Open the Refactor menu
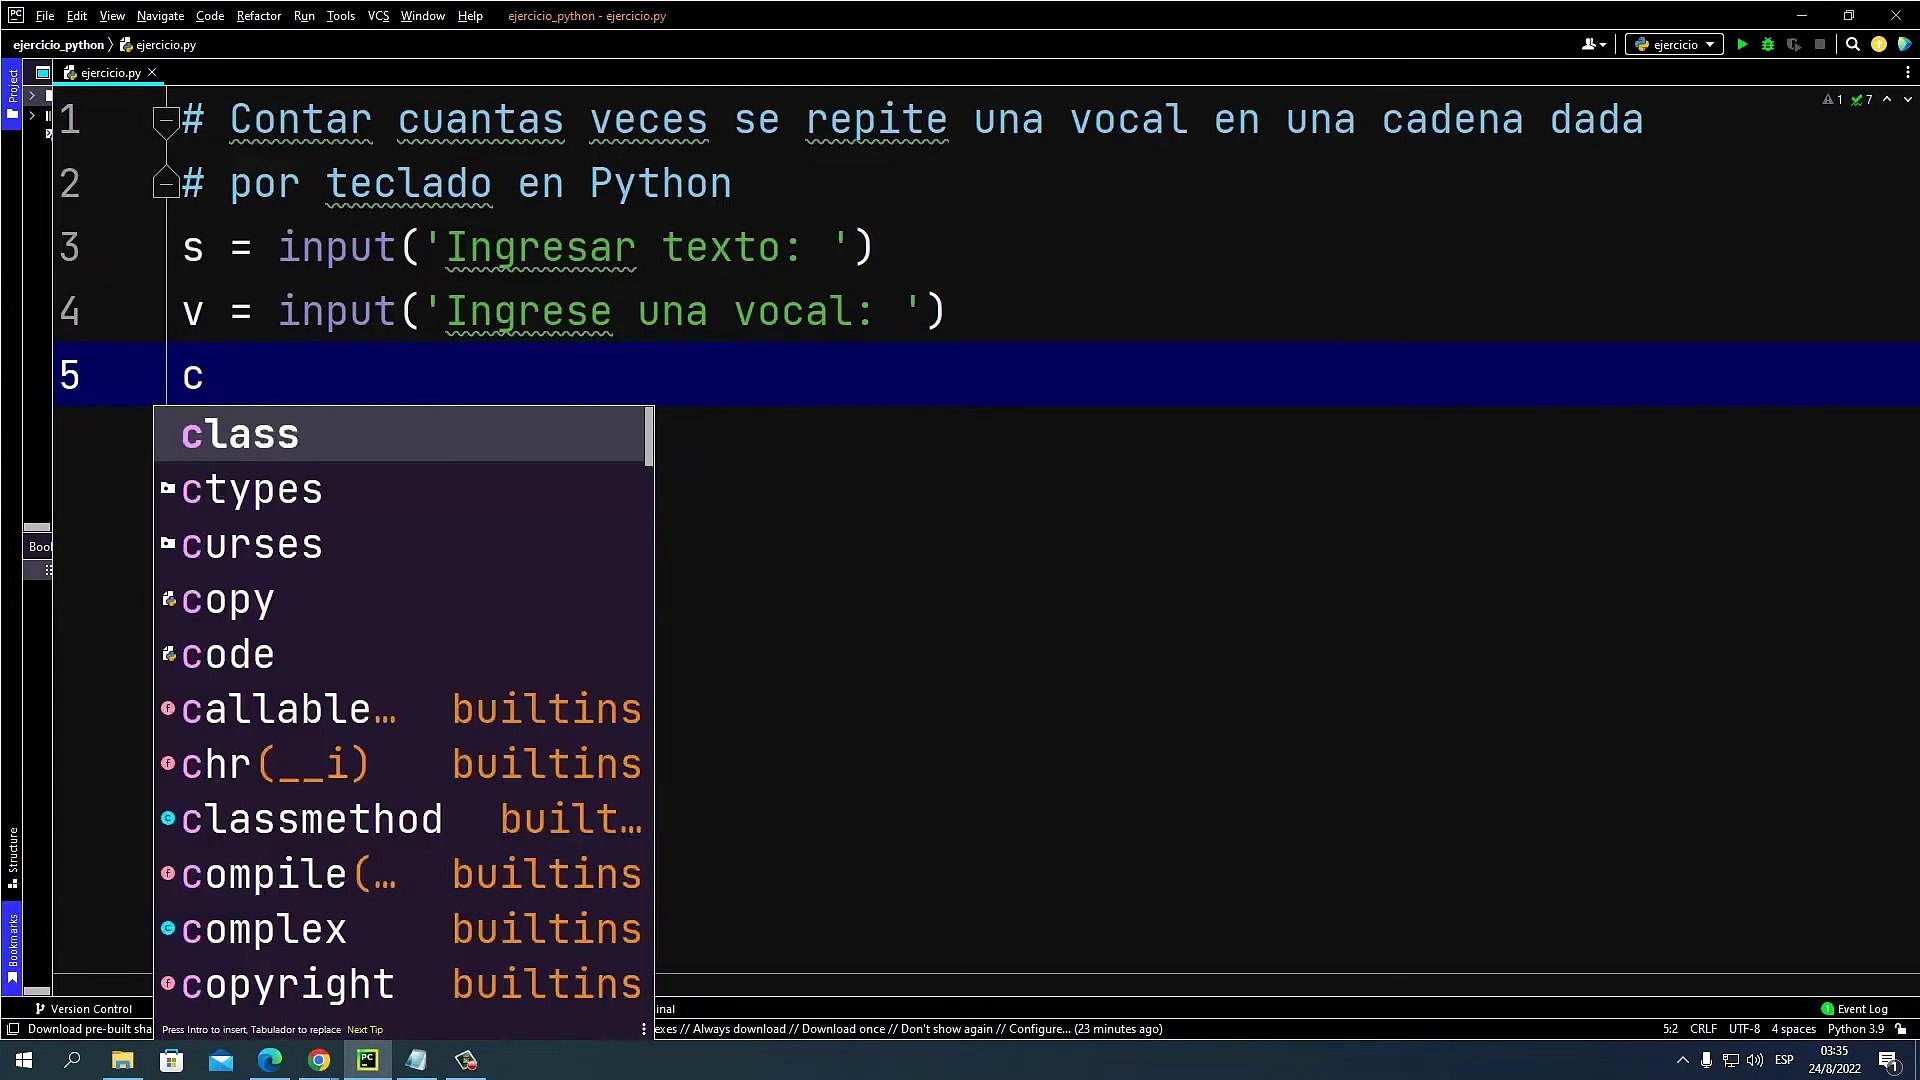Viewport: 1920px width, 1080px height. [x=258, y=16]
